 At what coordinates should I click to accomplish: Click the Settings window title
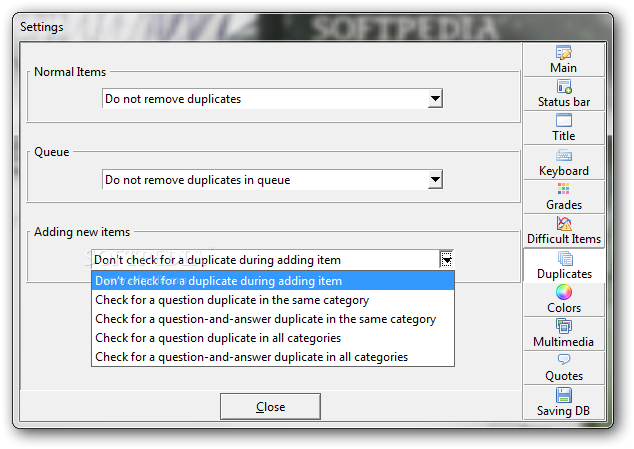pos(42,27)
